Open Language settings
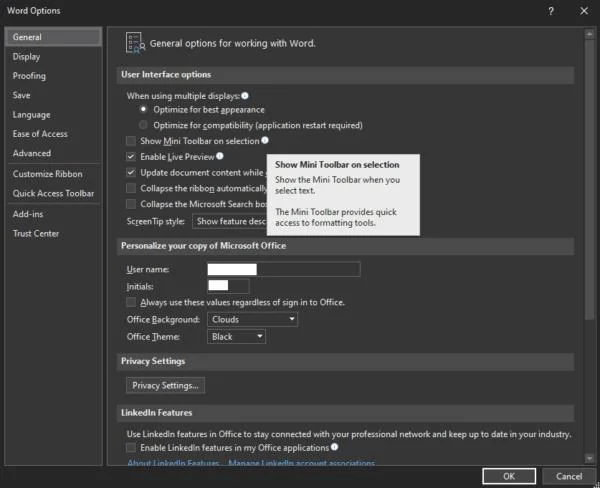 coord(53,115)
